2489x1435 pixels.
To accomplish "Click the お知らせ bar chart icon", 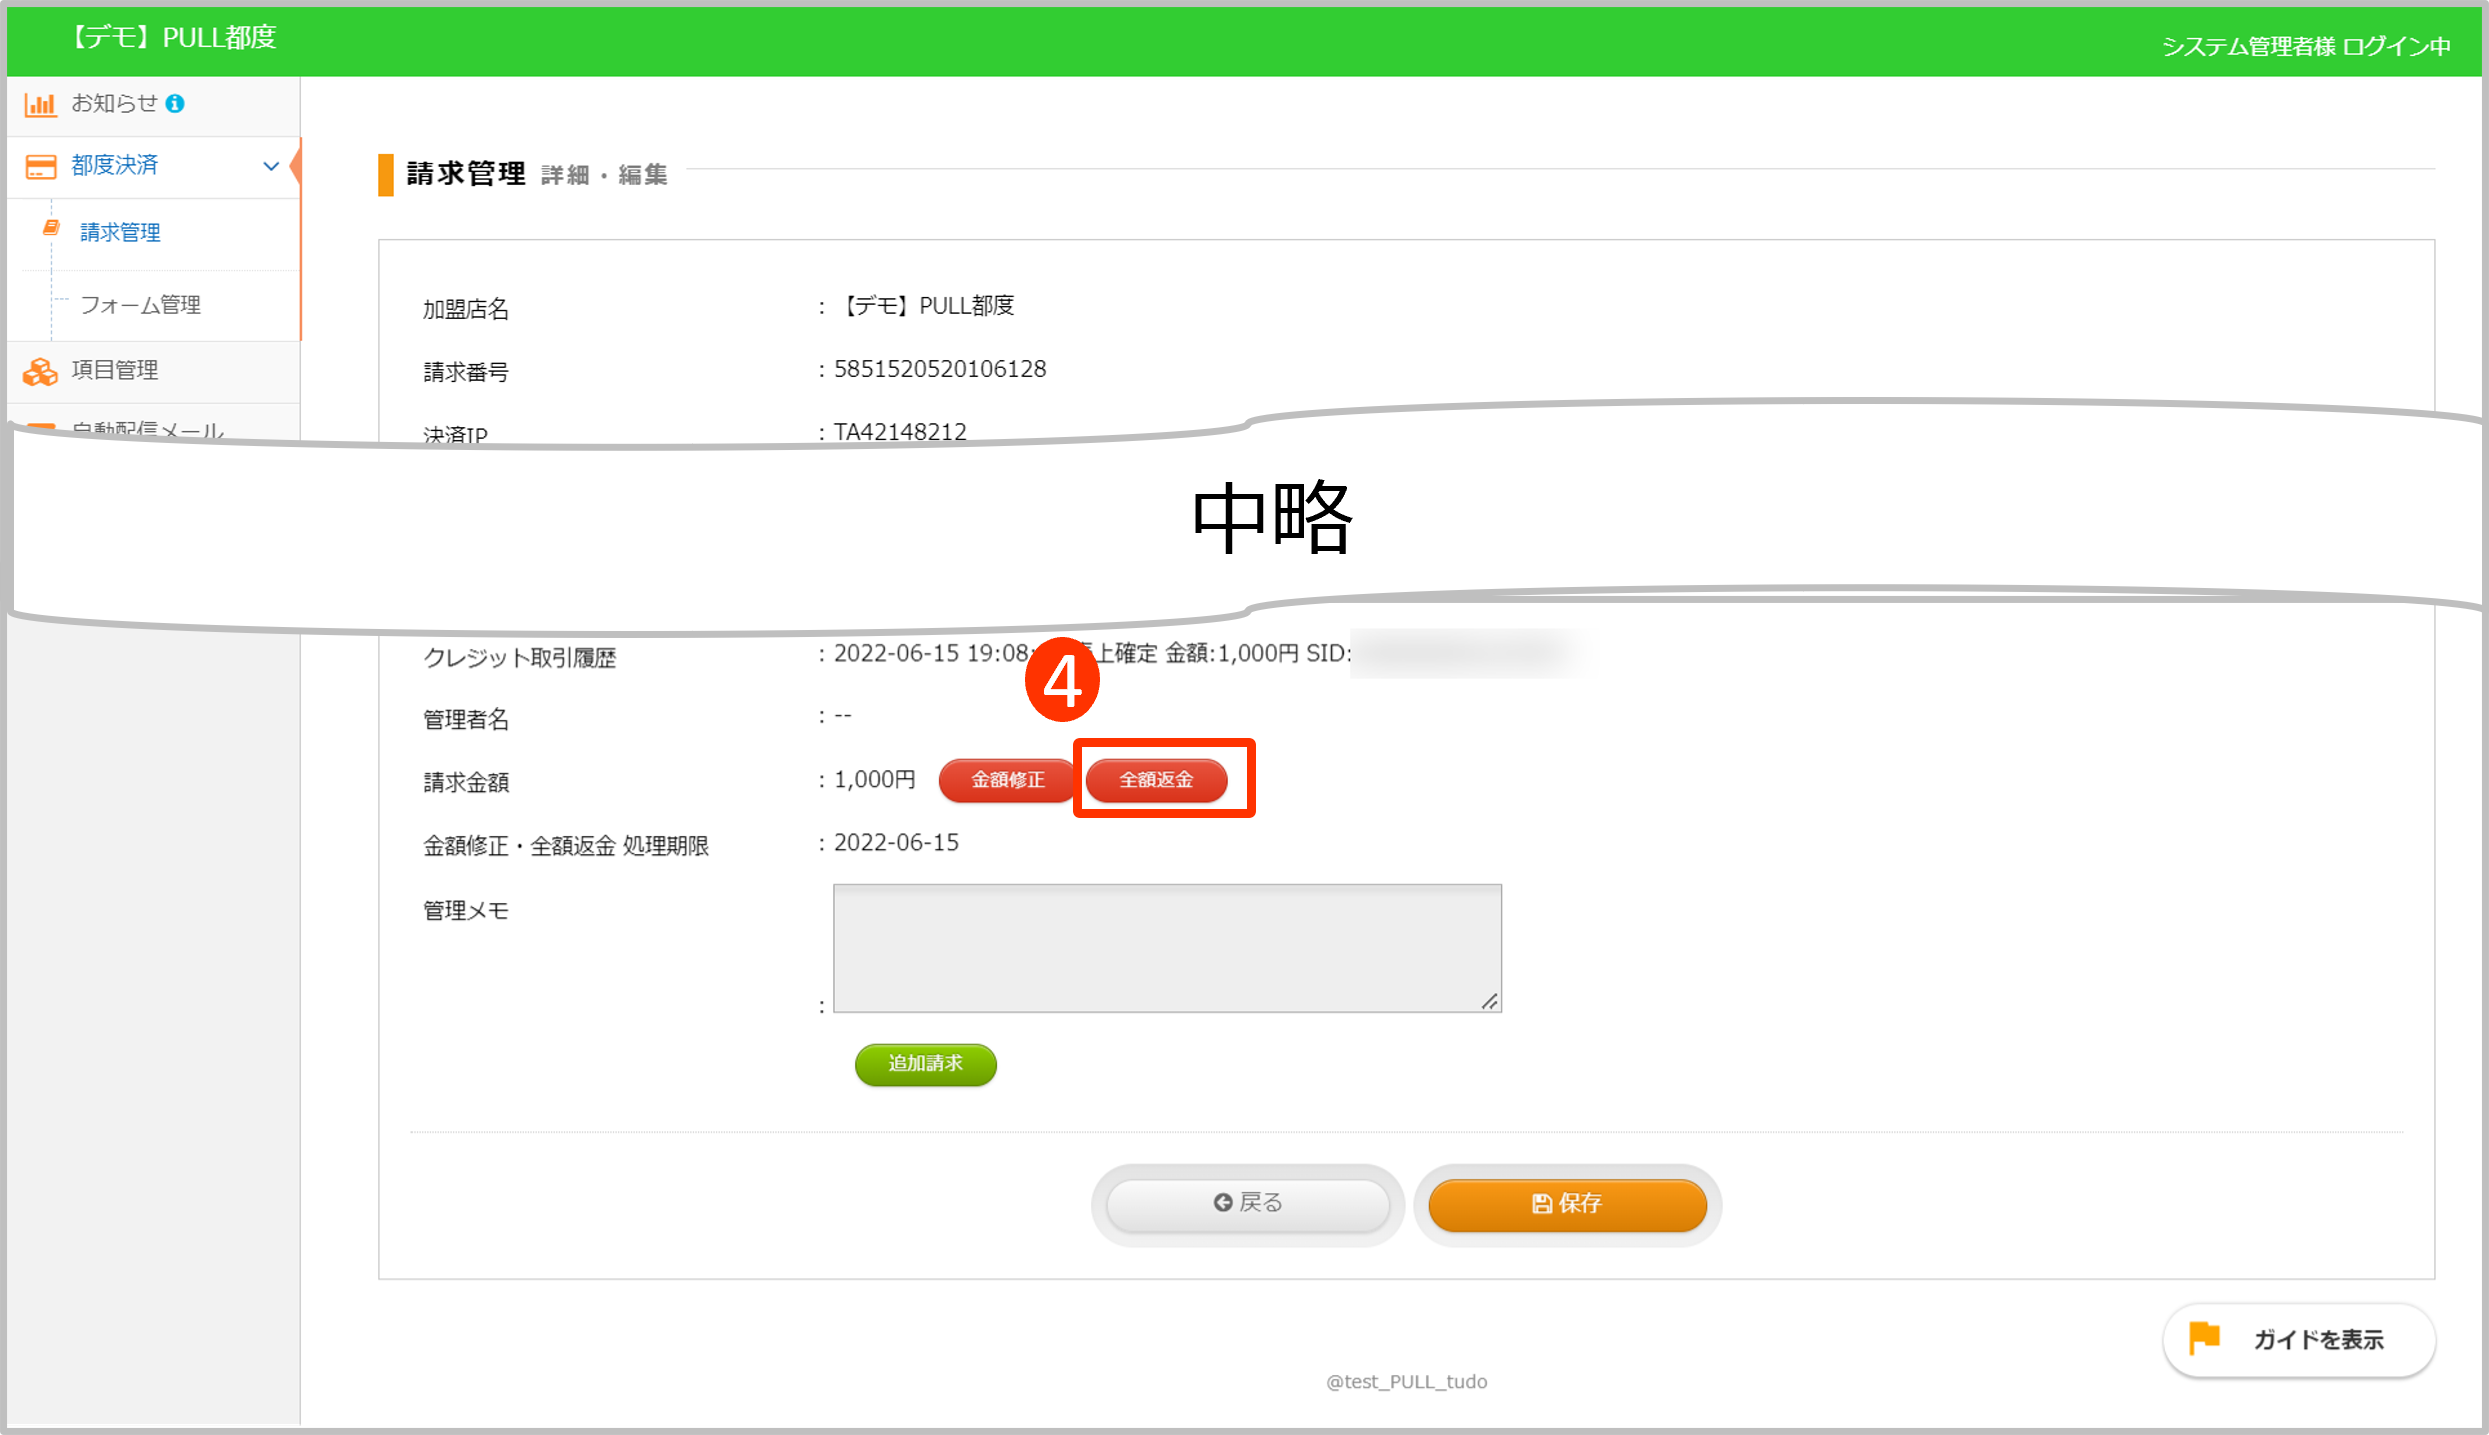I will (x=40, y=104).
